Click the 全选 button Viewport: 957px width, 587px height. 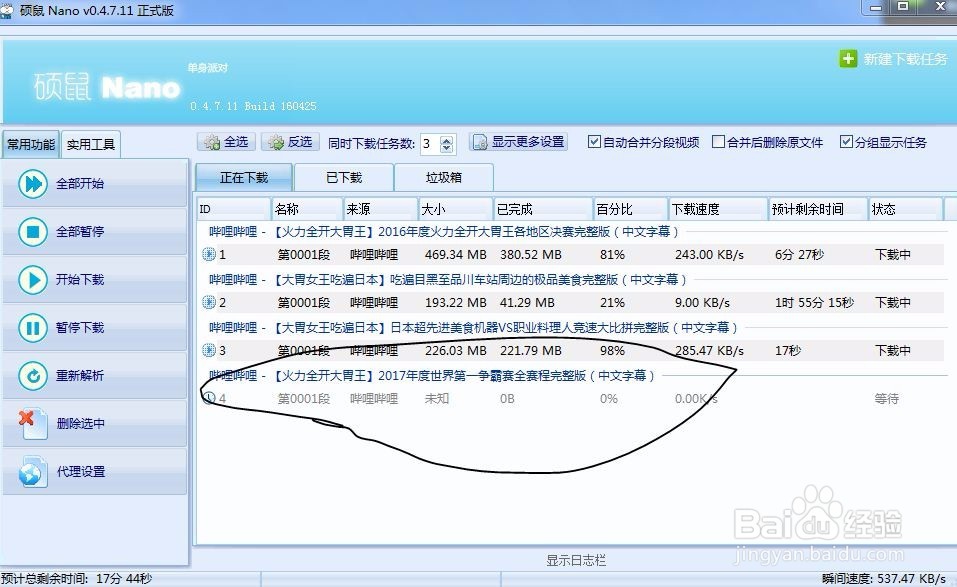pyautogui.click(x=226, y=142)
